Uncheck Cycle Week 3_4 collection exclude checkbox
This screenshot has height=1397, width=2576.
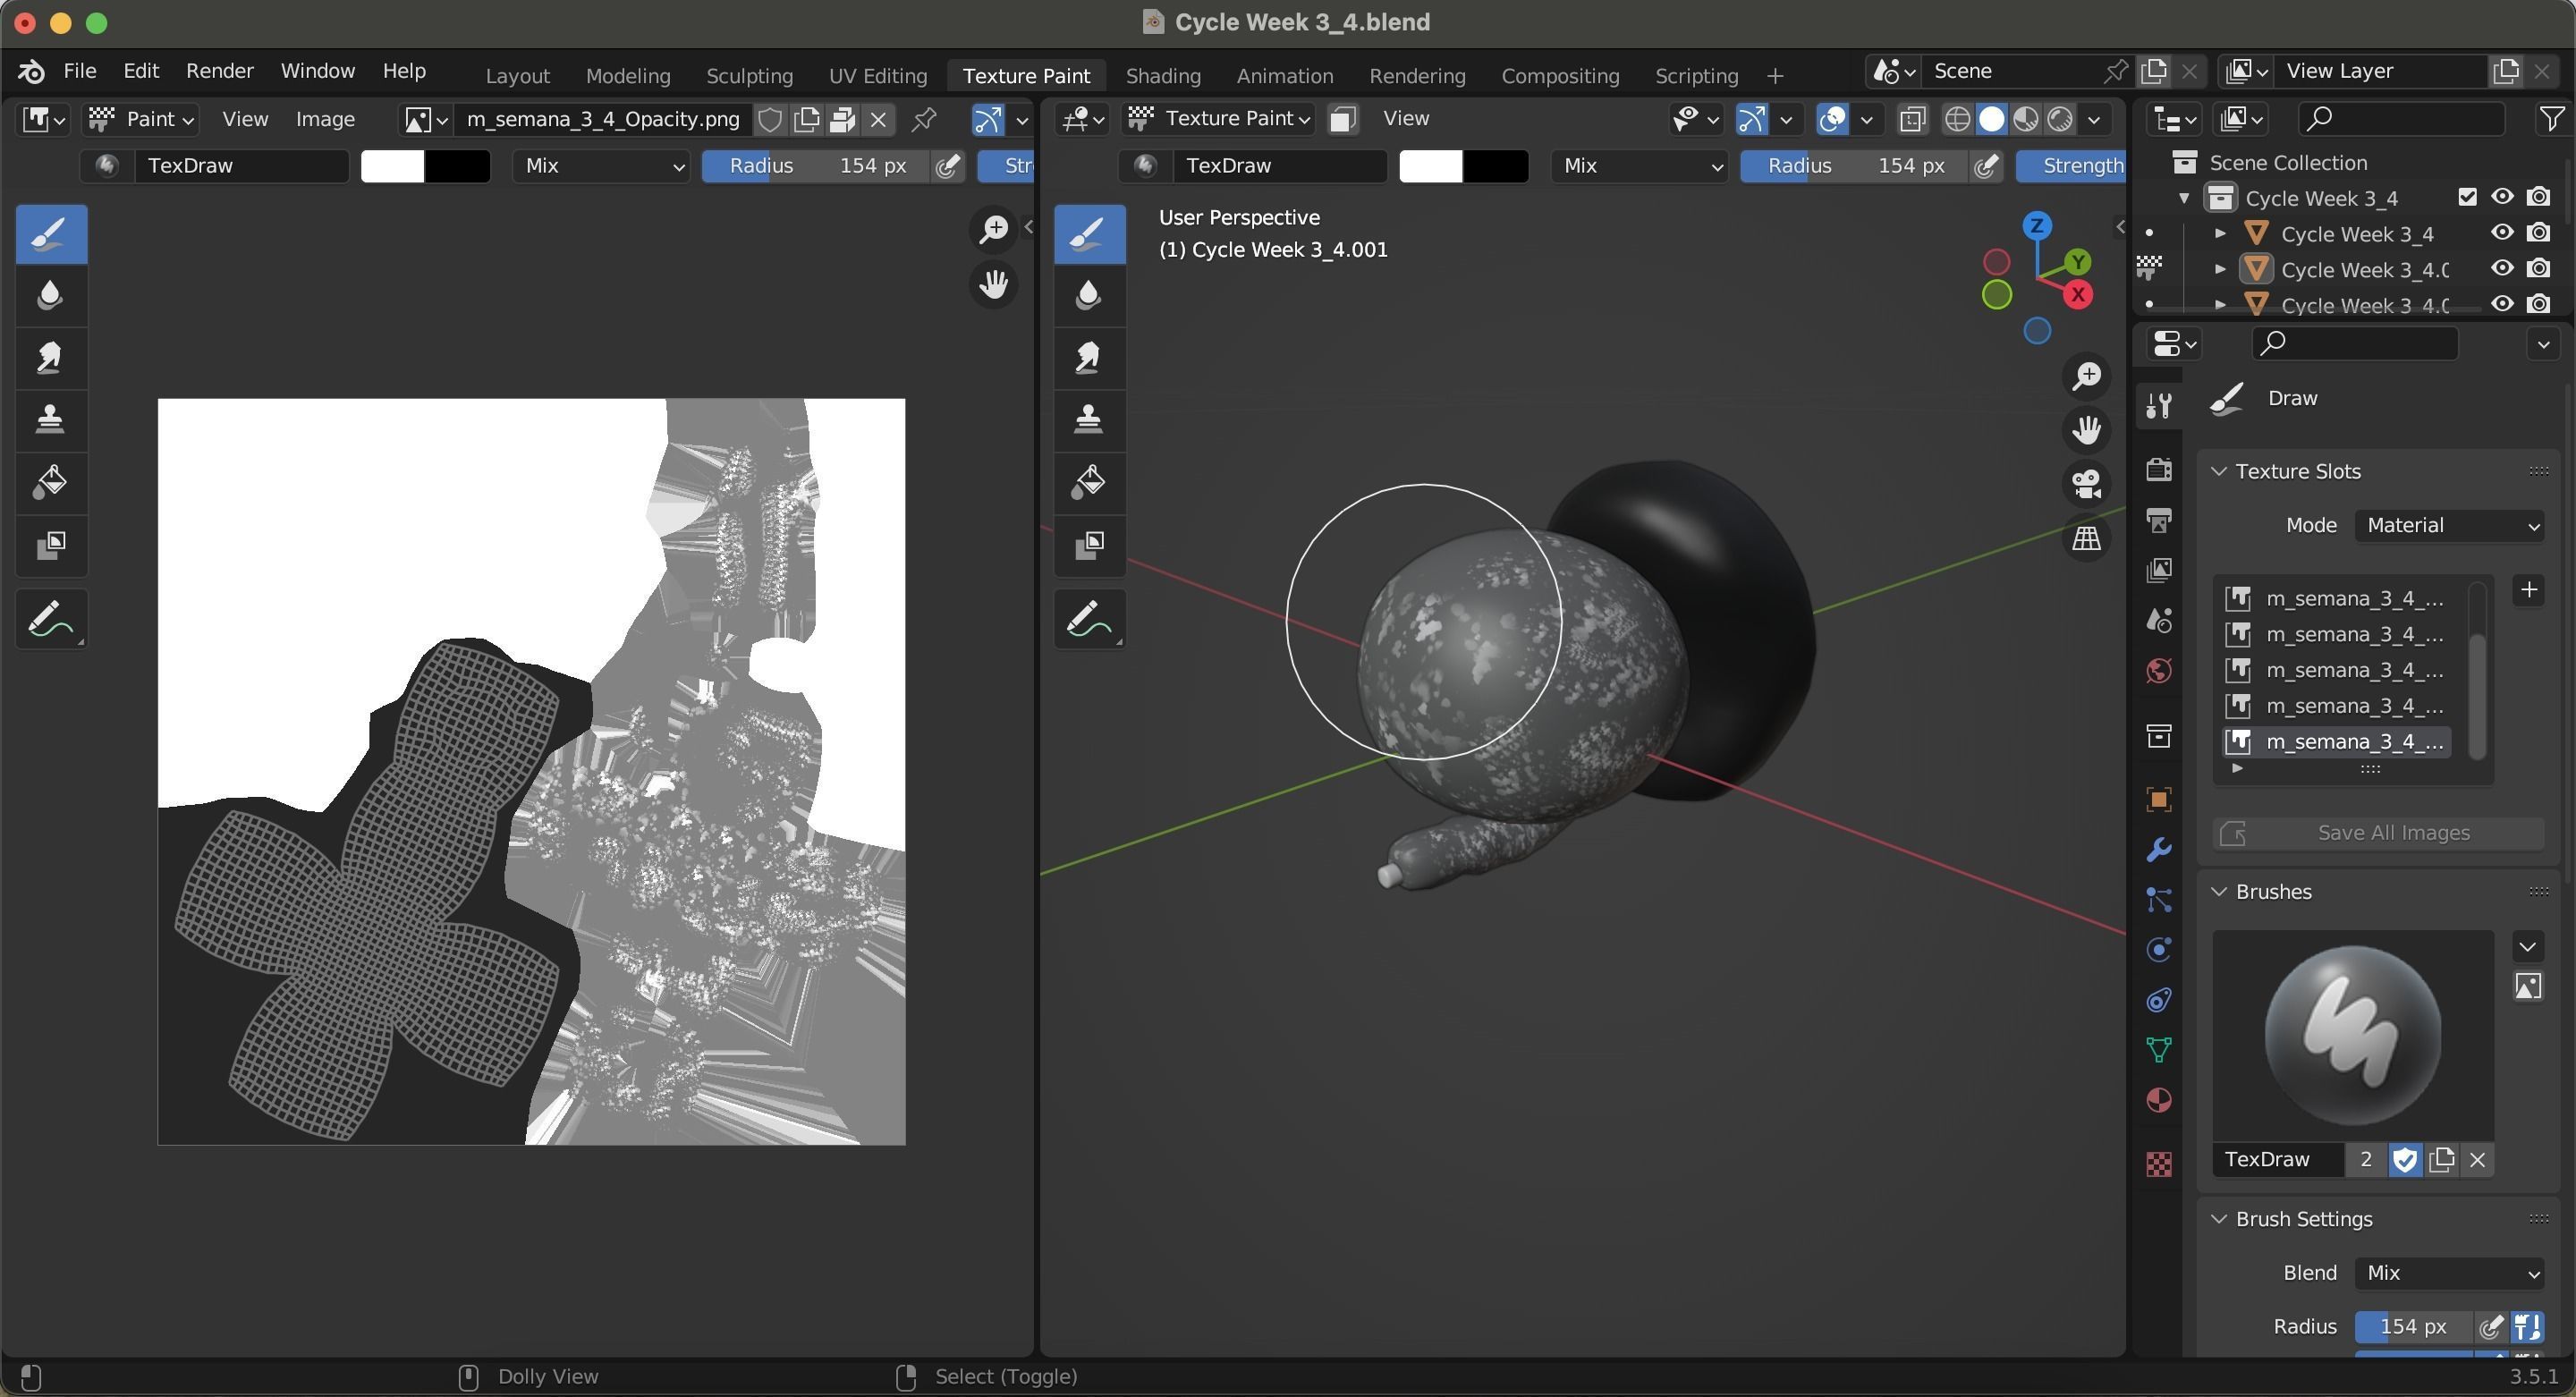pos(2467,197)
